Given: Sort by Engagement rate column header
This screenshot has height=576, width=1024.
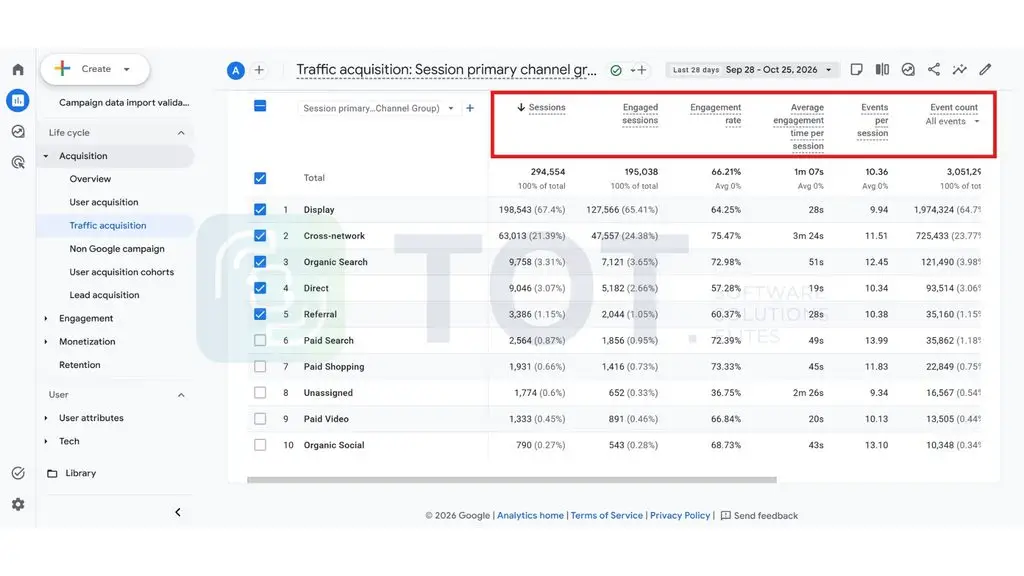Looking at the screenshot, I should [x=716, y=114].
